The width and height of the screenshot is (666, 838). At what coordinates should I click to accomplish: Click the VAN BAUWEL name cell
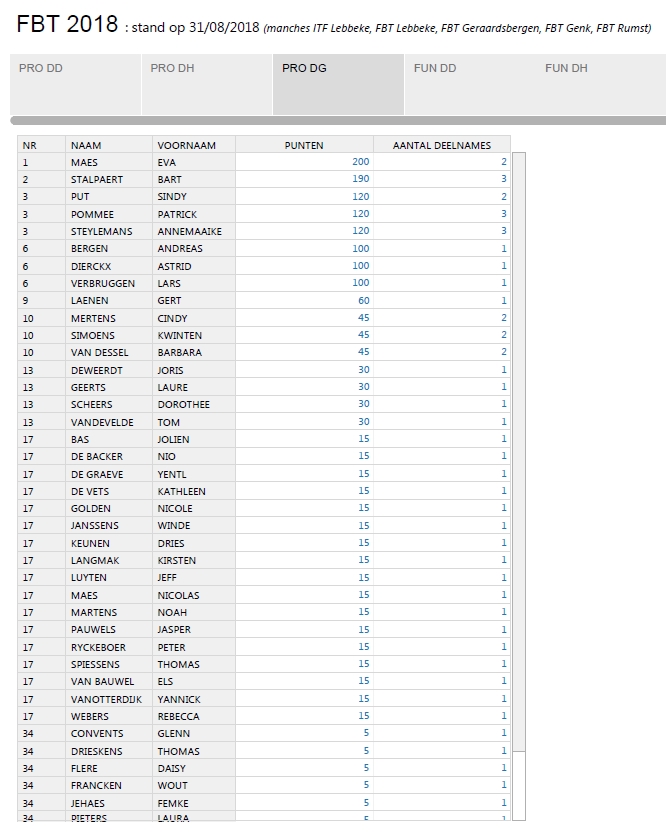tap(109, 681)
